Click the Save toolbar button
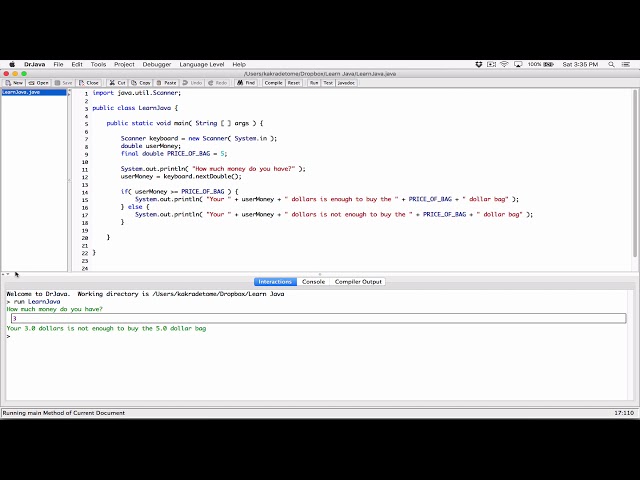Screen dimensions: 640x480 pos(63,83)
